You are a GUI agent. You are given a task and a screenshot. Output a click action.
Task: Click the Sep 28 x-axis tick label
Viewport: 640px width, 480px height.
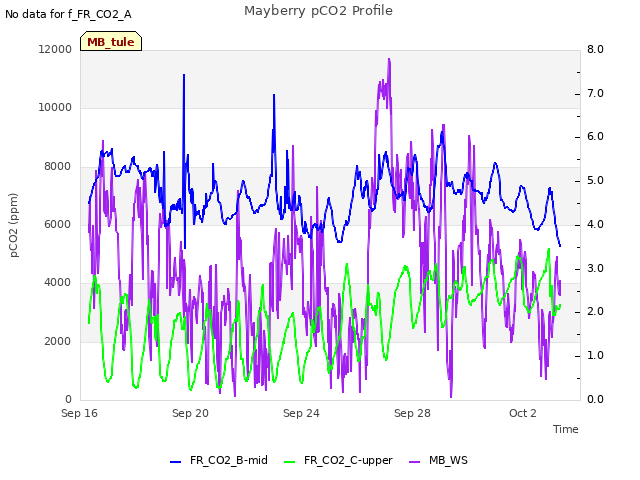(x=412, y=413)
